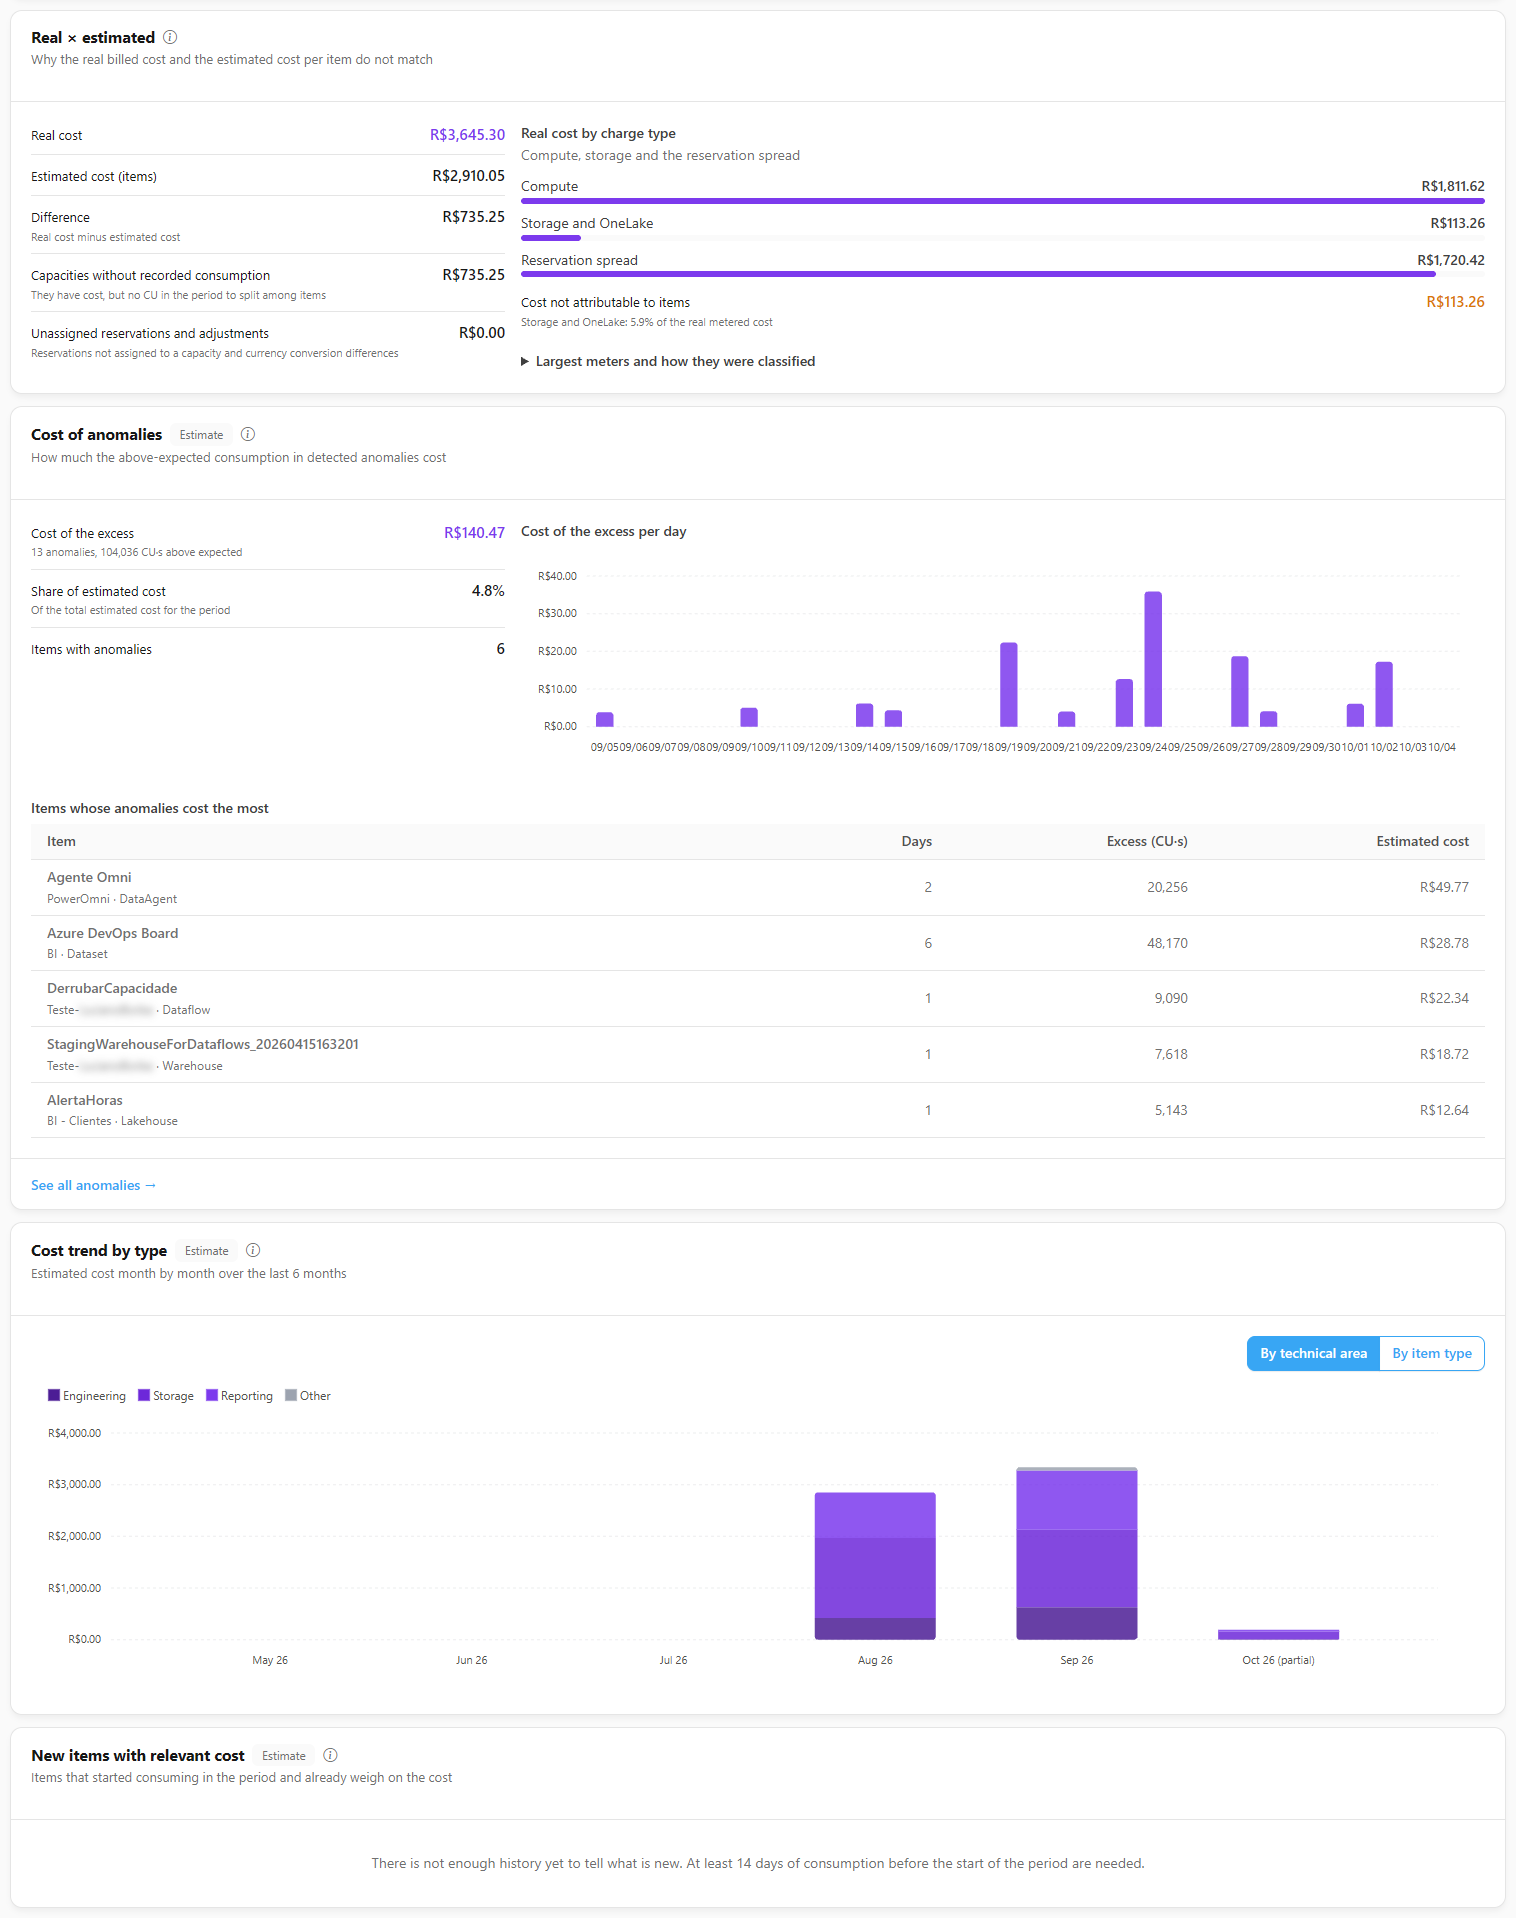Click the tallest bar in excess per day chart

coord(1153,659)
